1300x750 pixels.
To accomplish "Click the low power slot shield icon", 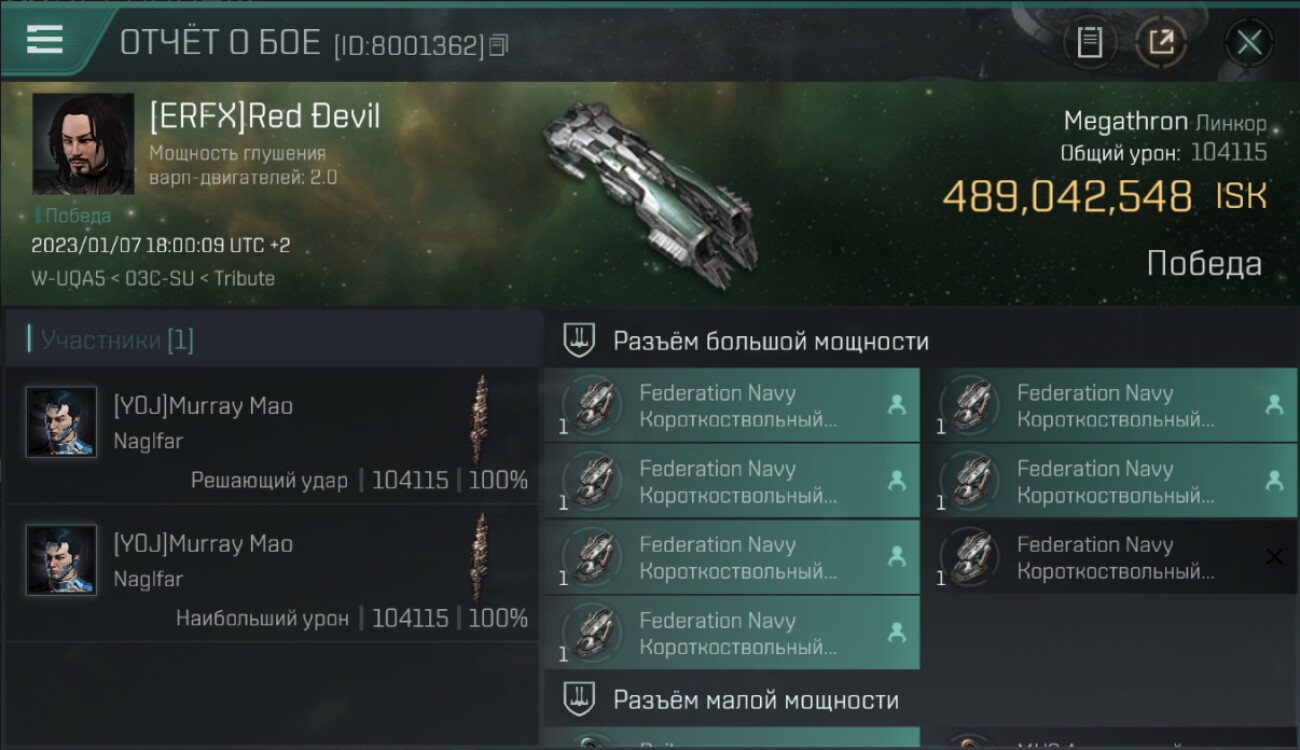I will click(x=579, y=698).
